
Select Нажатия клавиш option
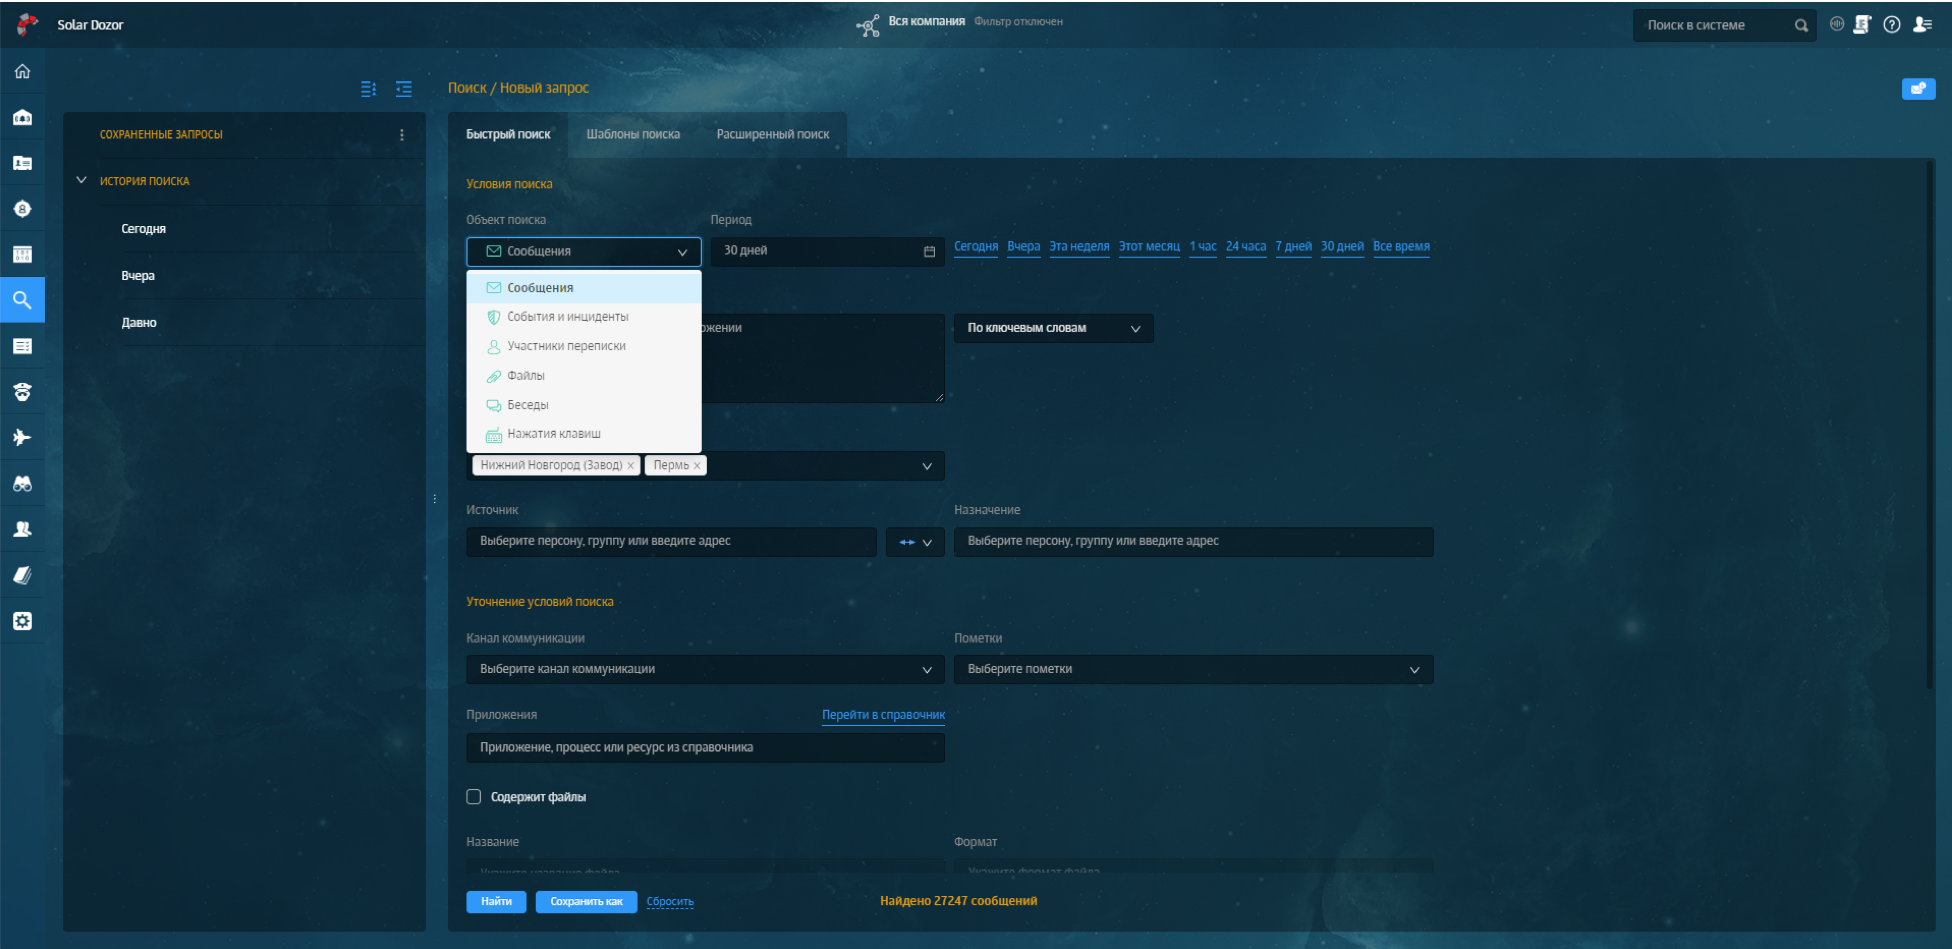(584, 434)
